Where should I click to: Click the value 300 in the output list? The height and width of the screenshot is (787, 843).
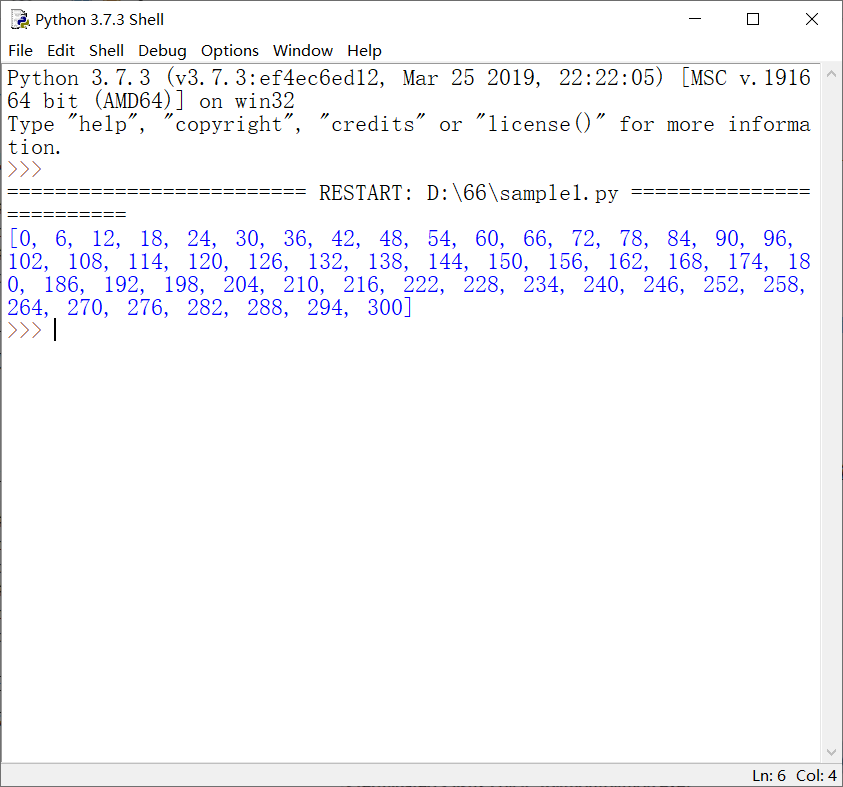385,307
